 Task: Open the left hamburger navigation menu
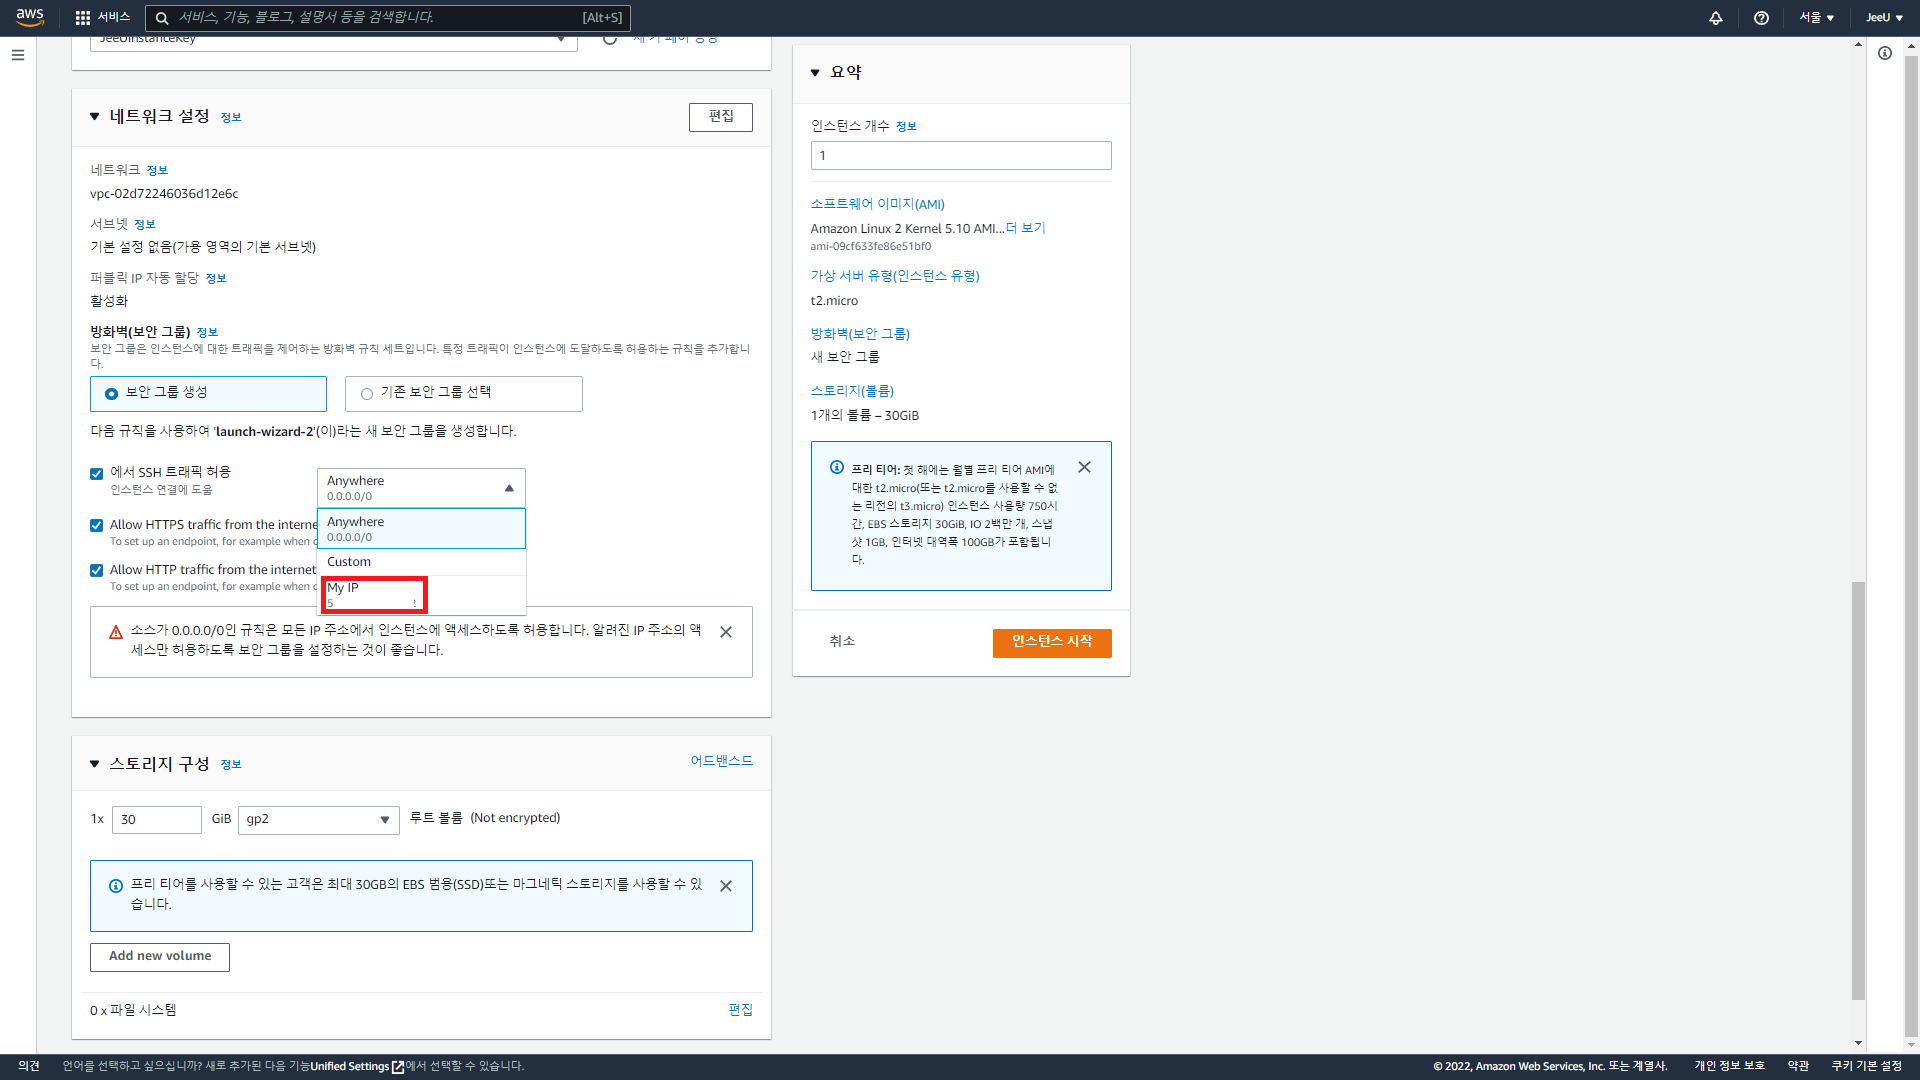point(18,55)
